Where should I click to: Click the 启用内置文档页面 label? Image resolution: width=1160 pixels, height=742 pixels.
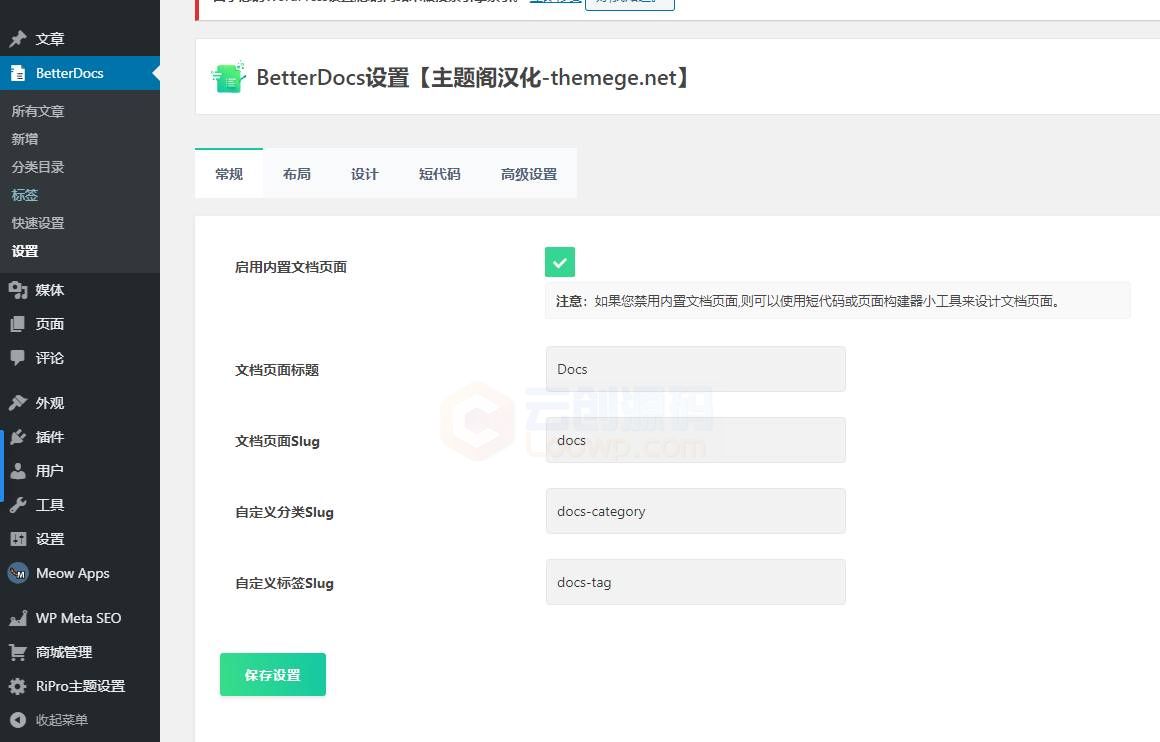click(x=291, y=267)
